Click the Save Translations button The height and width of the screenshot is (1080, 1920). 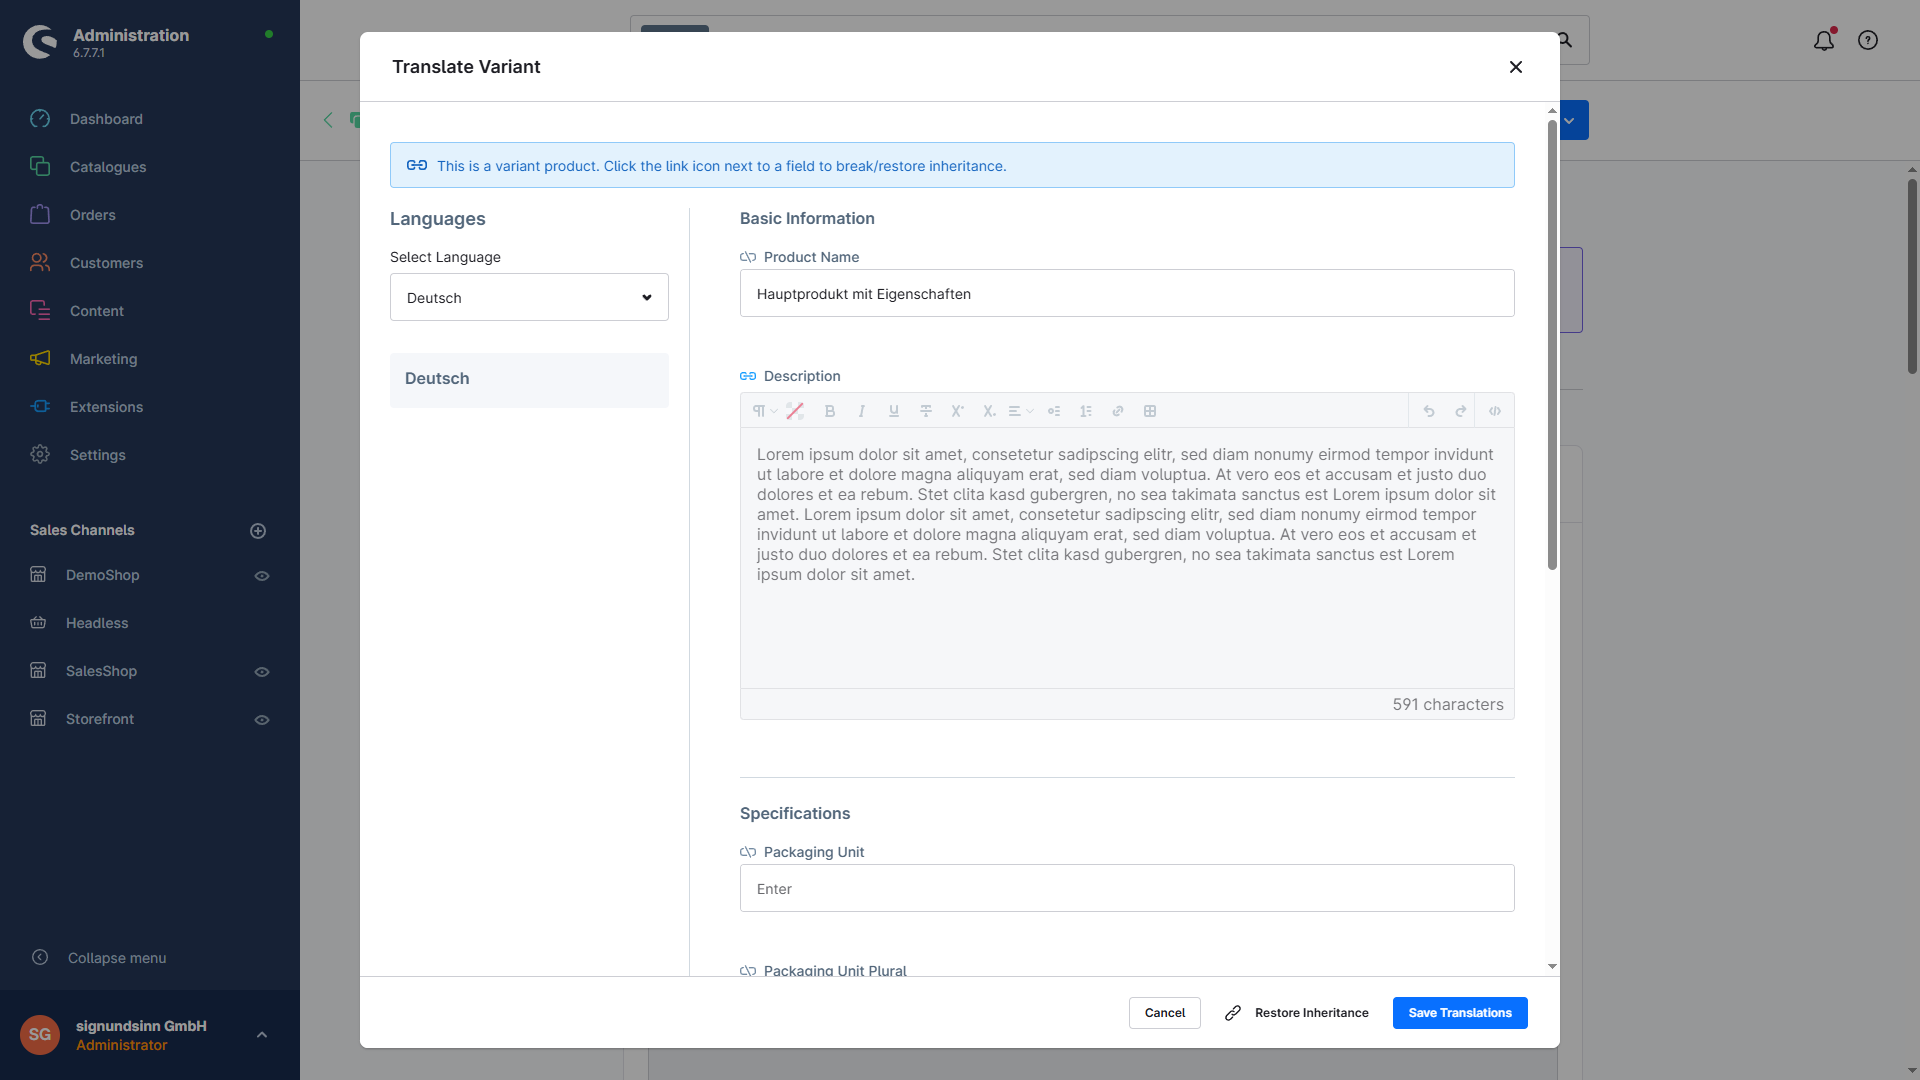[1459, 1013]
